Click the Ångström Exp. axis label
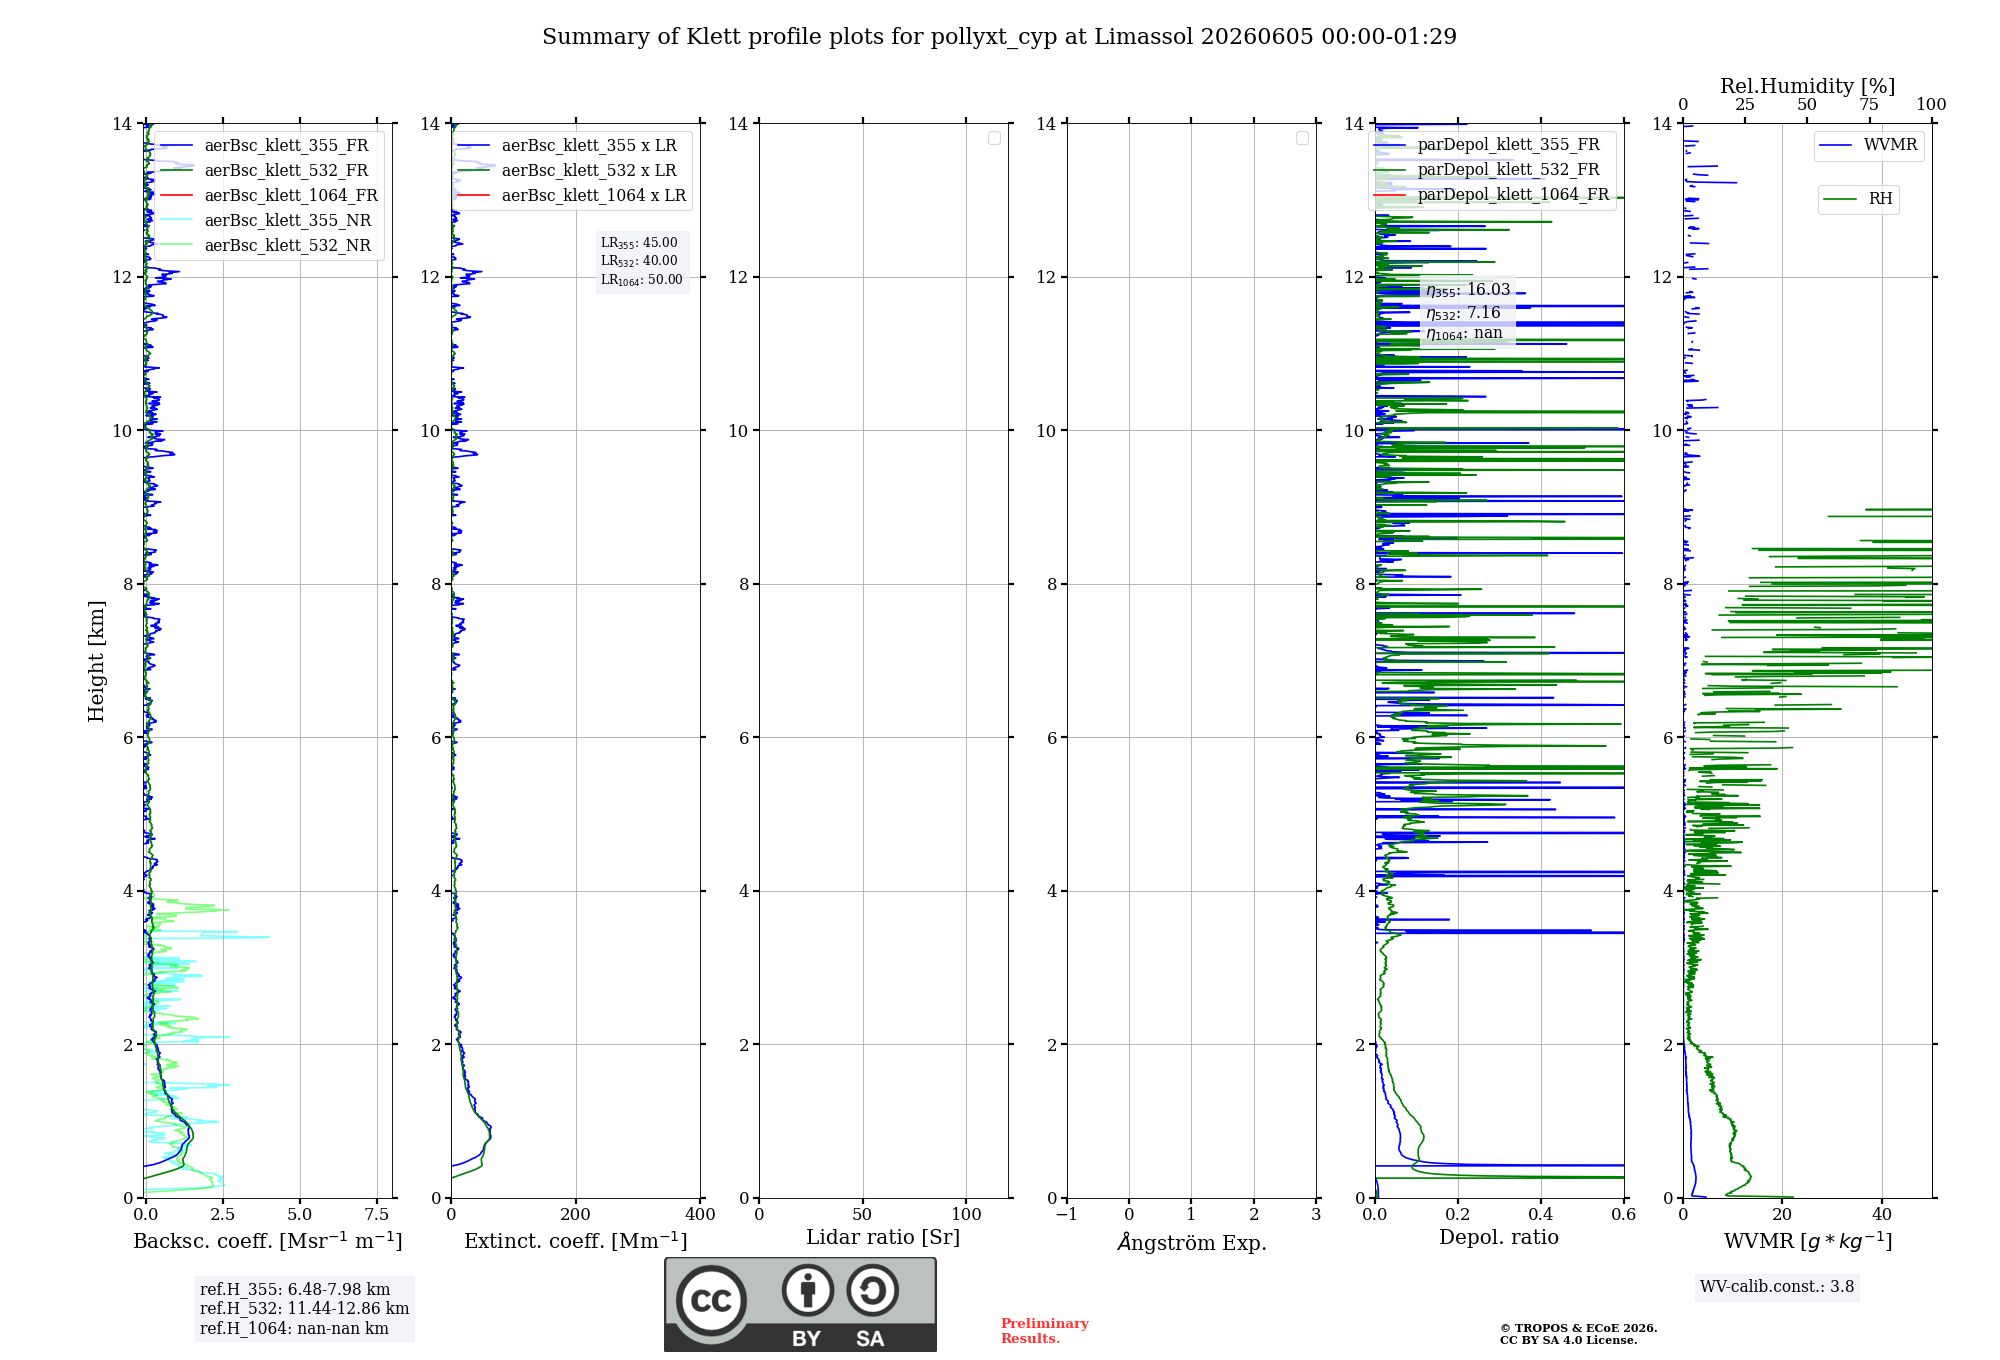 (1192, 1242)
